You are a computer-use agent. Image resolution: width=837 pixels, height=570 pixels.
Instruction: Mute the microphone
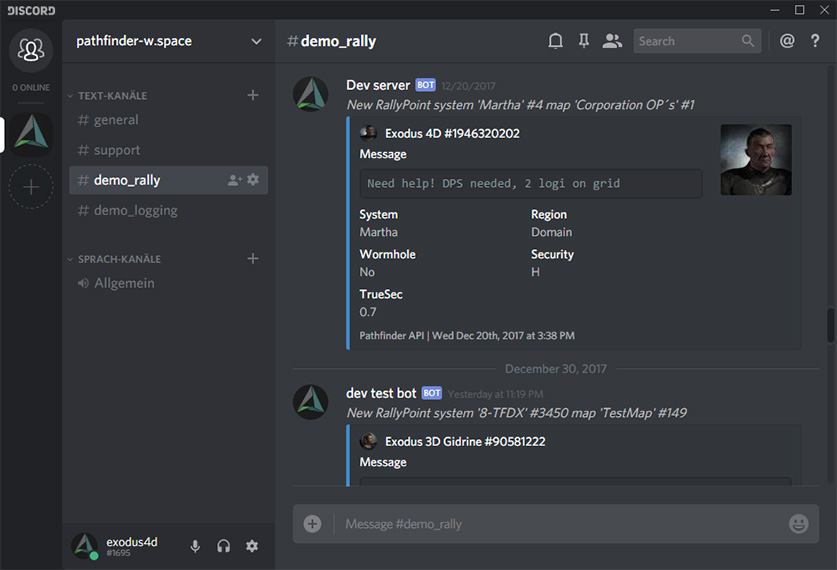click(196, 546)
